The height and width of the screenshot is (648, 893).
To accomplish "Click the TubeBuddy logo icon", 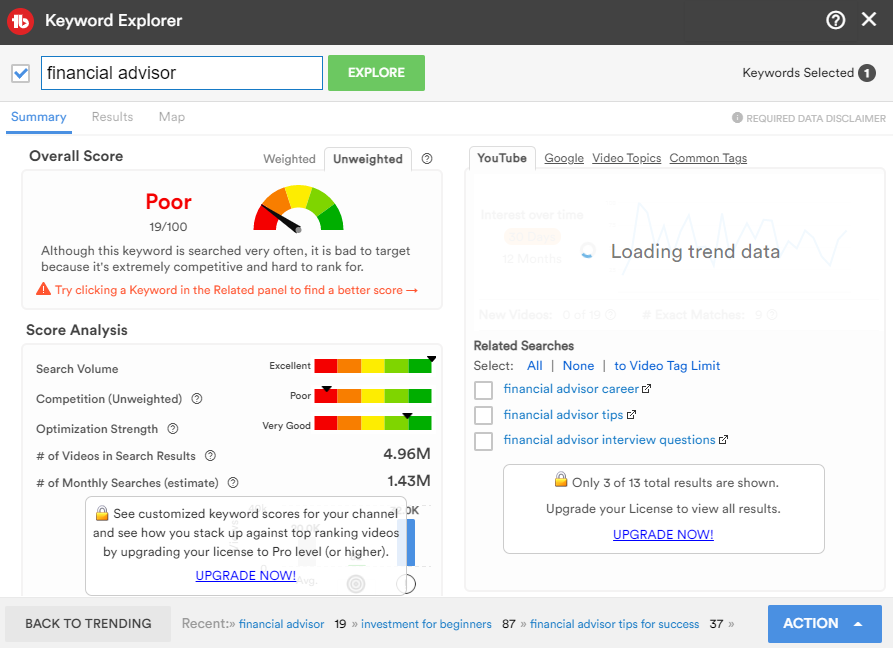I will point(21,19).
